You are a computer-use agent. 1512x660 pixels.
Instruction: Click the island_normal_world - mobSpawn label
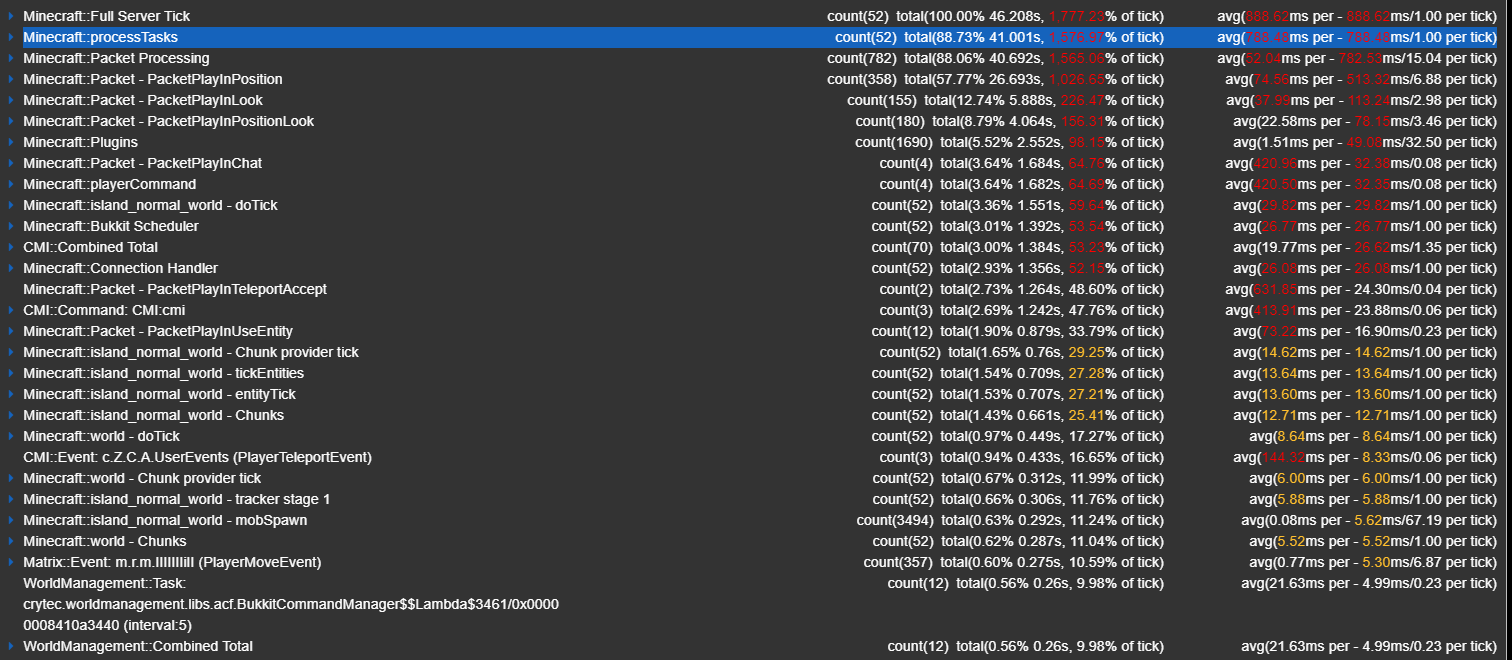(x=165, y=520)
